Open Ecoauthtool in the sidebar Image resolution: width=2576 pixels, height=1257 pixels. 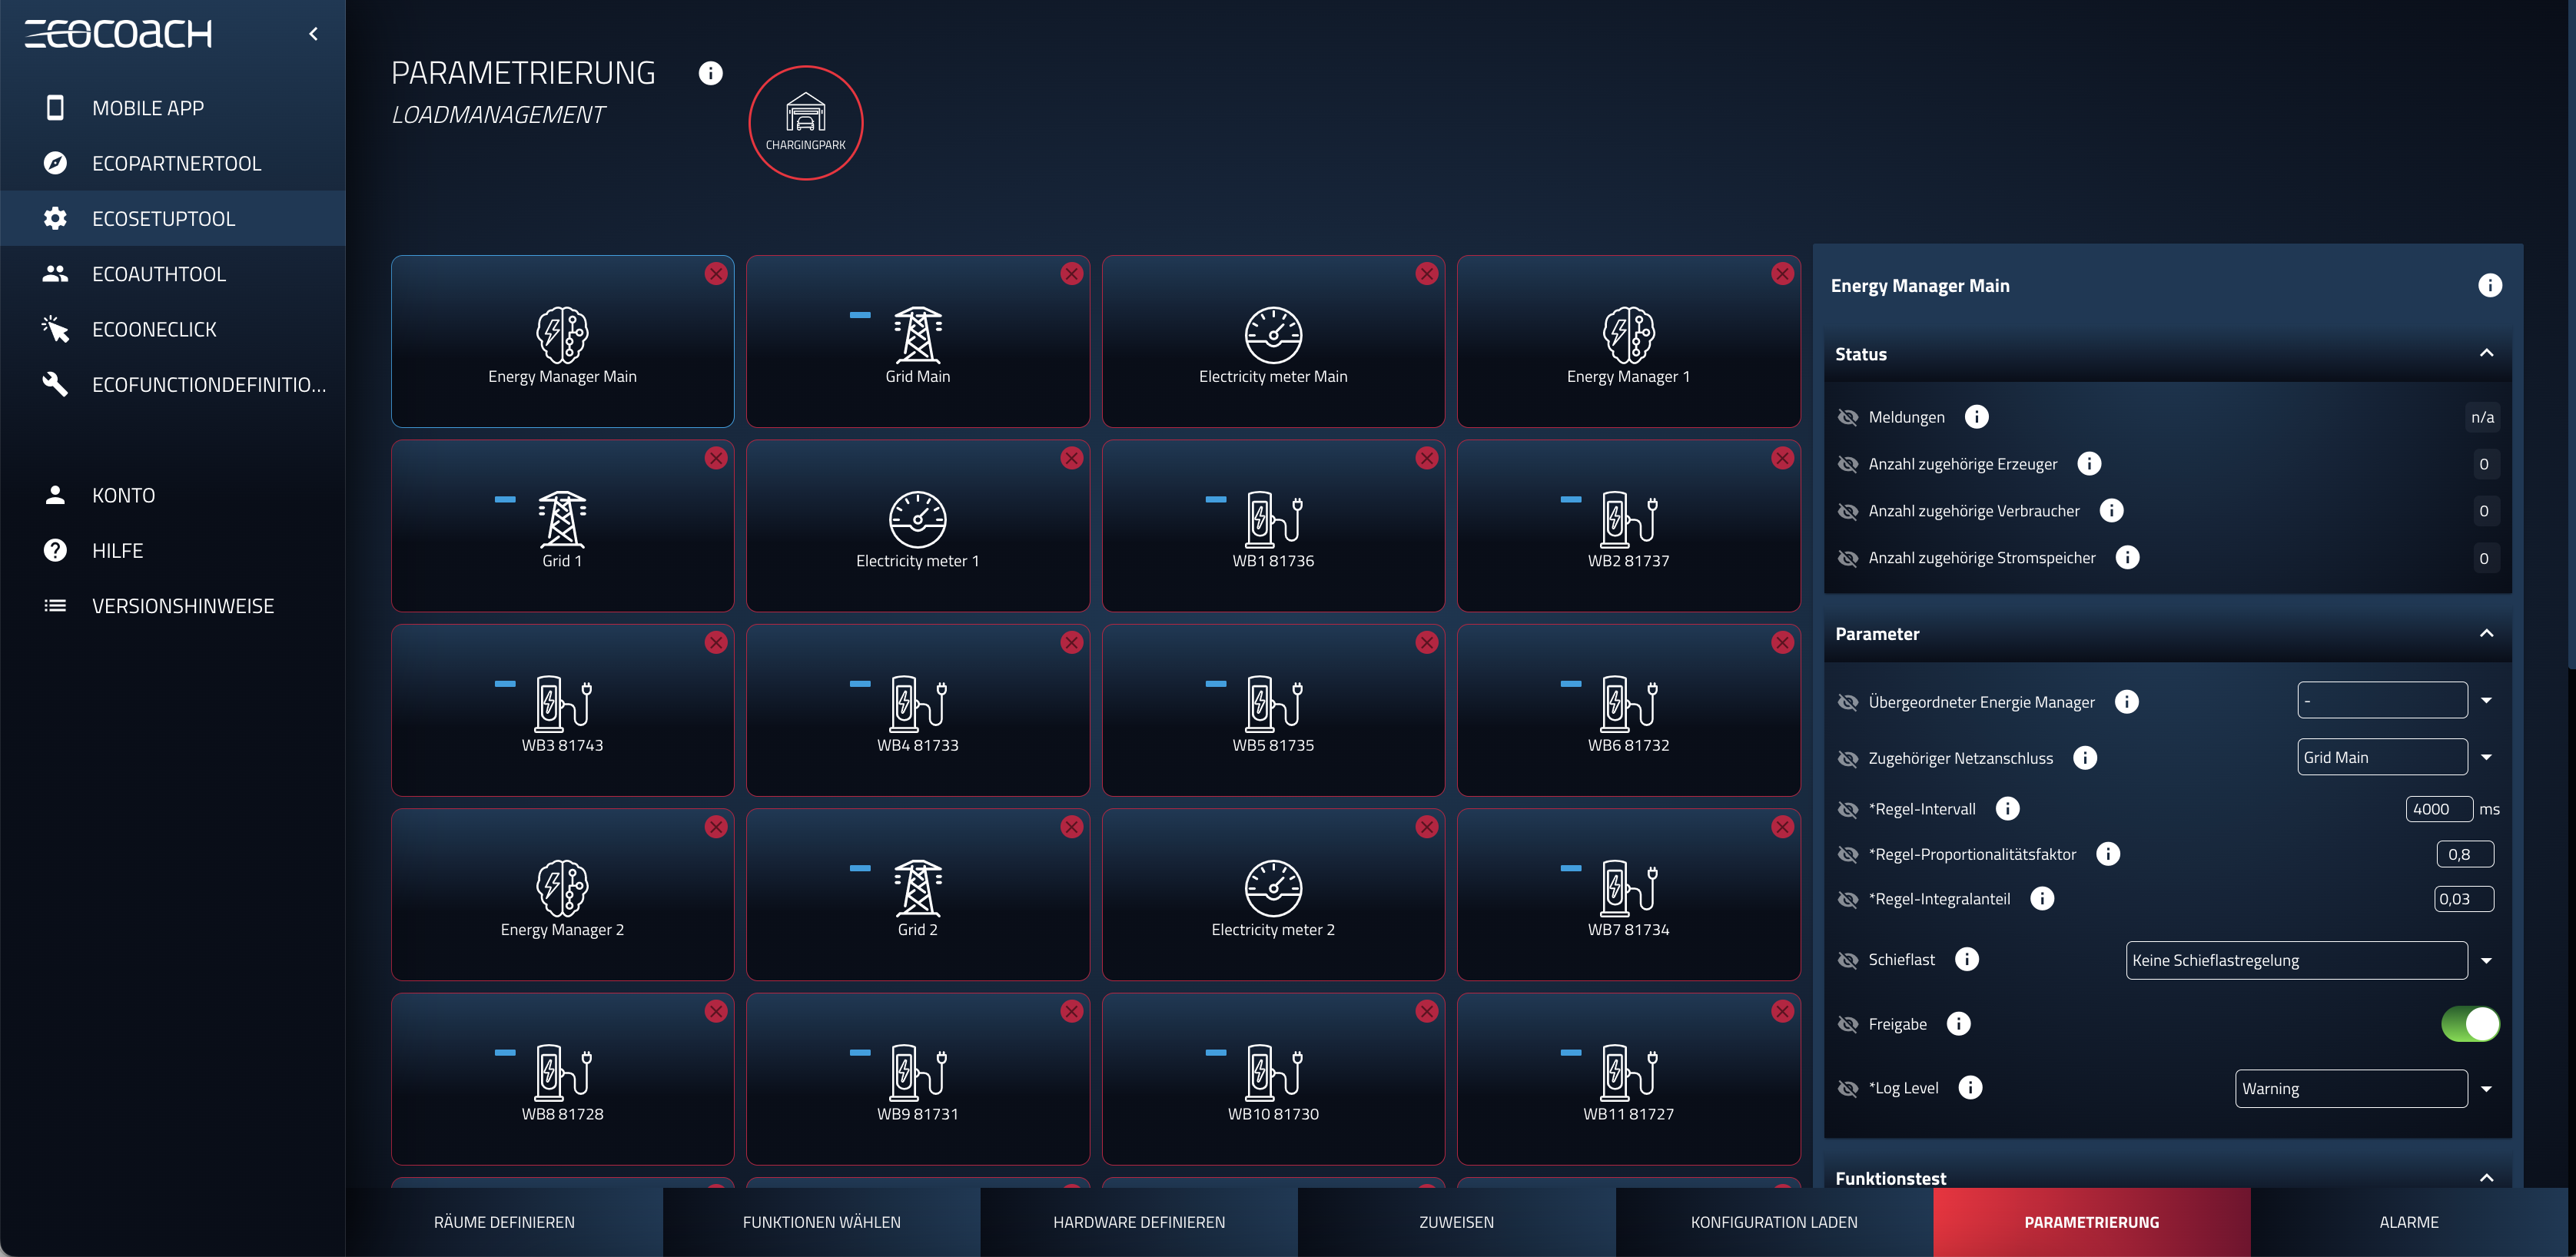point(173,274)
